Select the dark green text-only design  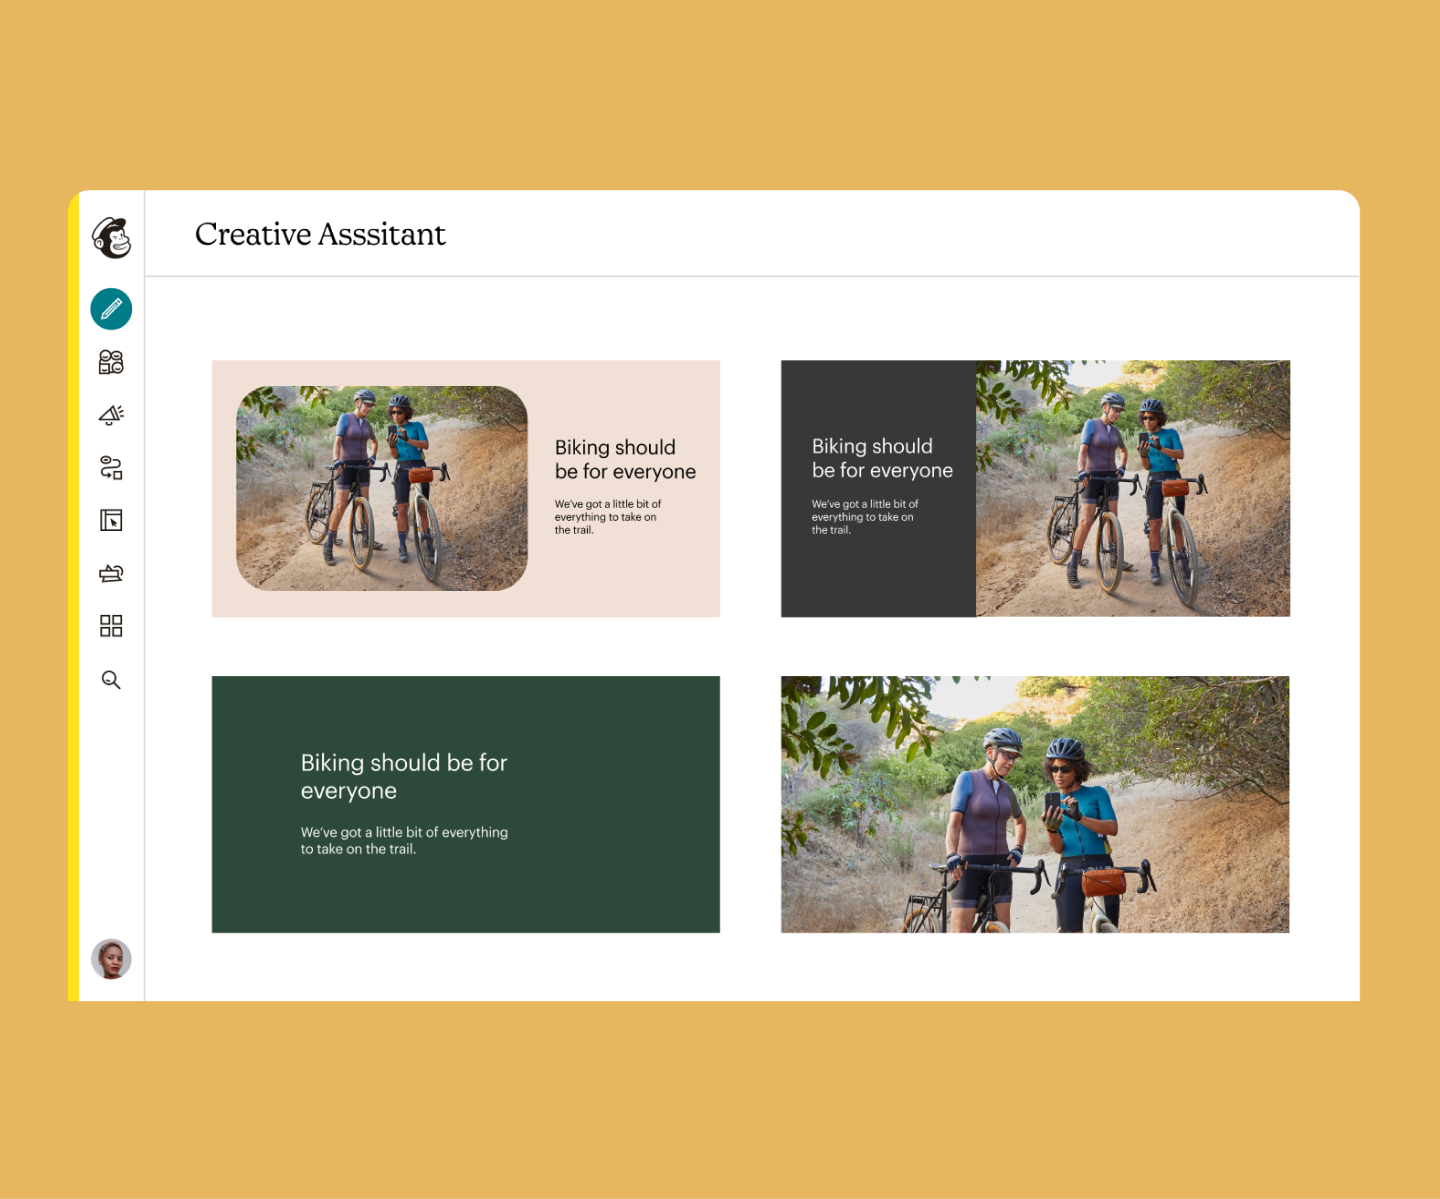tap(466, 805)
